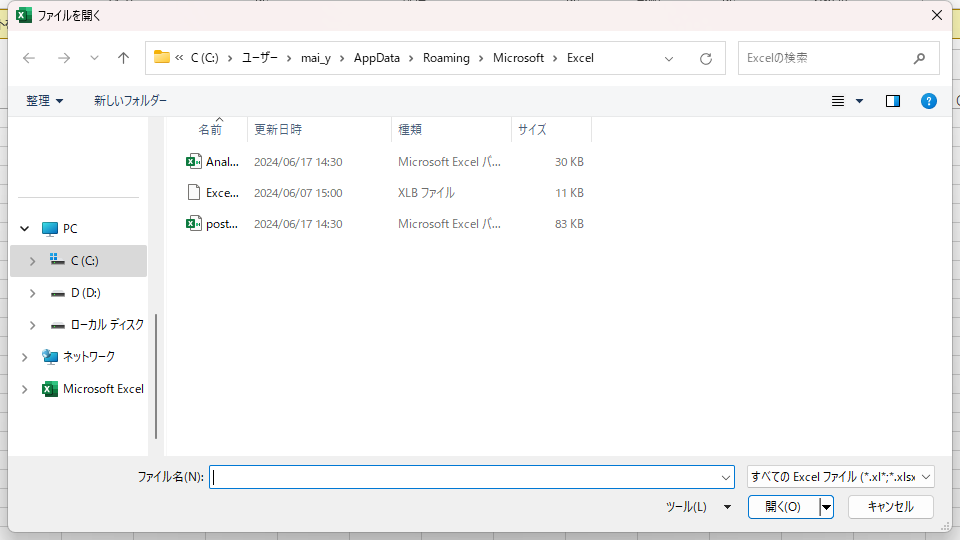Toggle the preview pane

click(893, 101)
